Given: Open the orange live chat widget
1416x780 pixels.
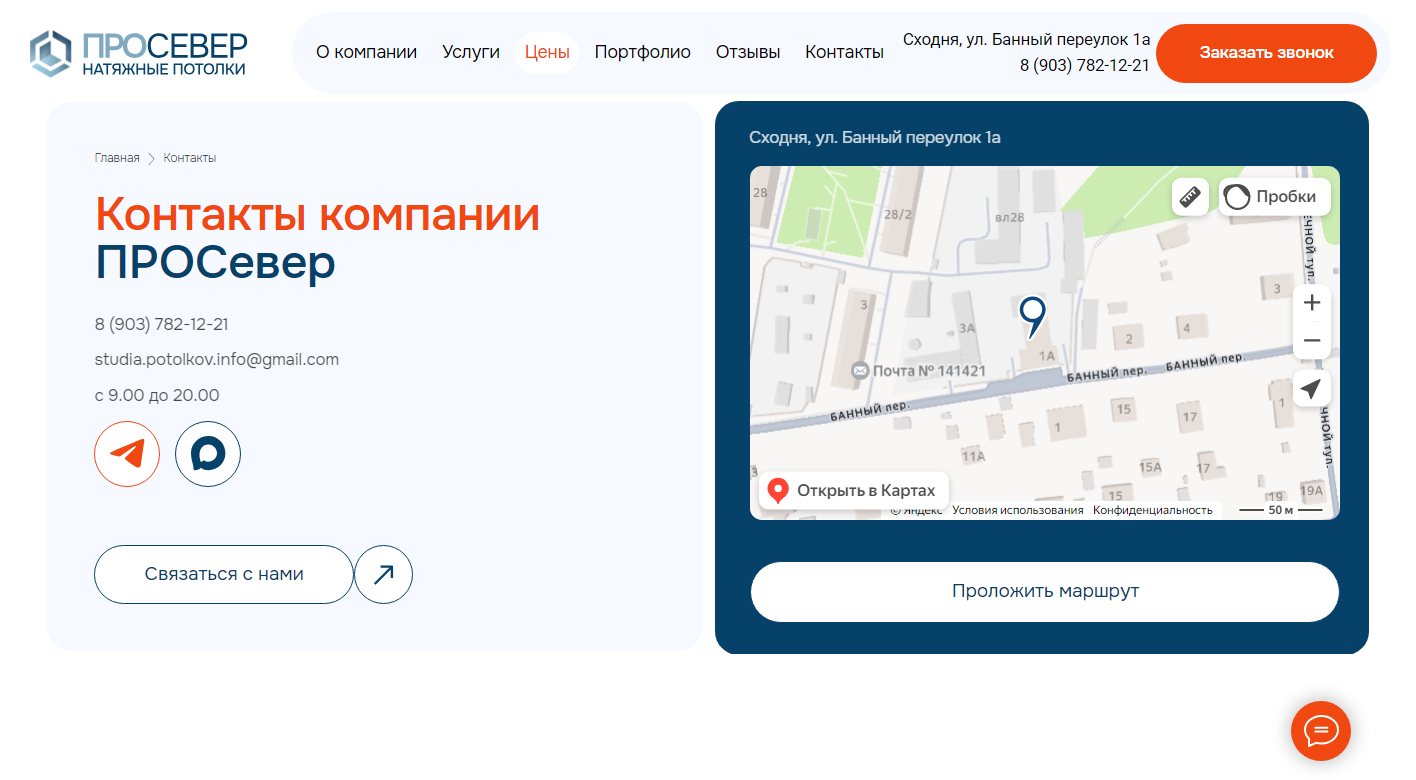Looking at the screenshot, I should [1320, 731].
